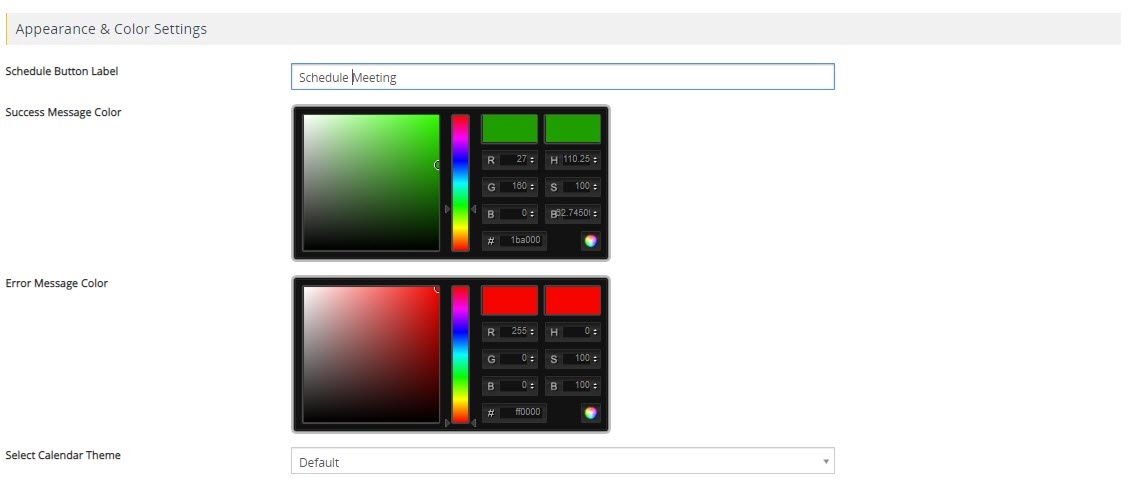Open the Select Calendar Theme dropdown
The width and height of the screenshot is (1130, 485).
(x=562, y=461)
